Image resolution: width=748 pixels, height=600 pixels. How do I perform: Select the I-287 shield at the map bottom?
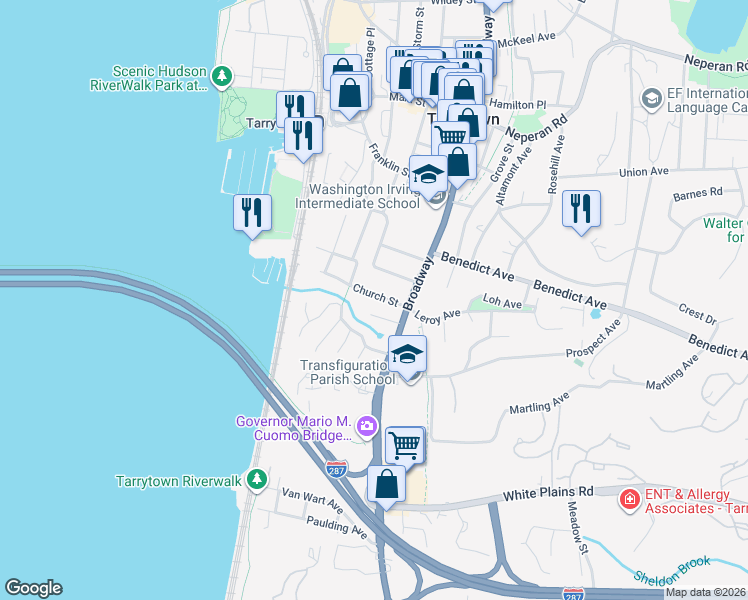coord(573,594)
